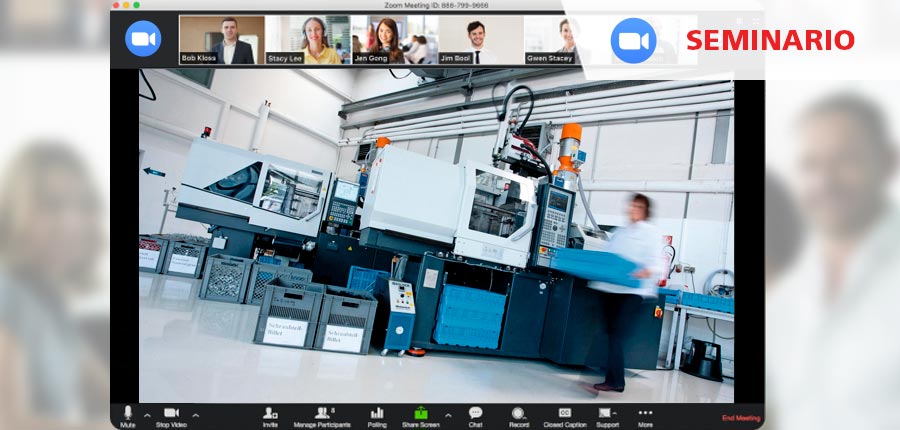Open the More options menu
The height and width of the screenshot is (430, 900).
tap(645, 413)
